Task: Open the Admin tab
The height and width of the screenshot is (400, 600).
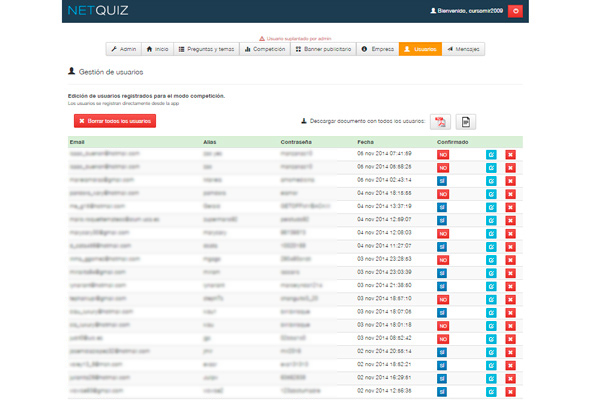Action: pos(124,49)
